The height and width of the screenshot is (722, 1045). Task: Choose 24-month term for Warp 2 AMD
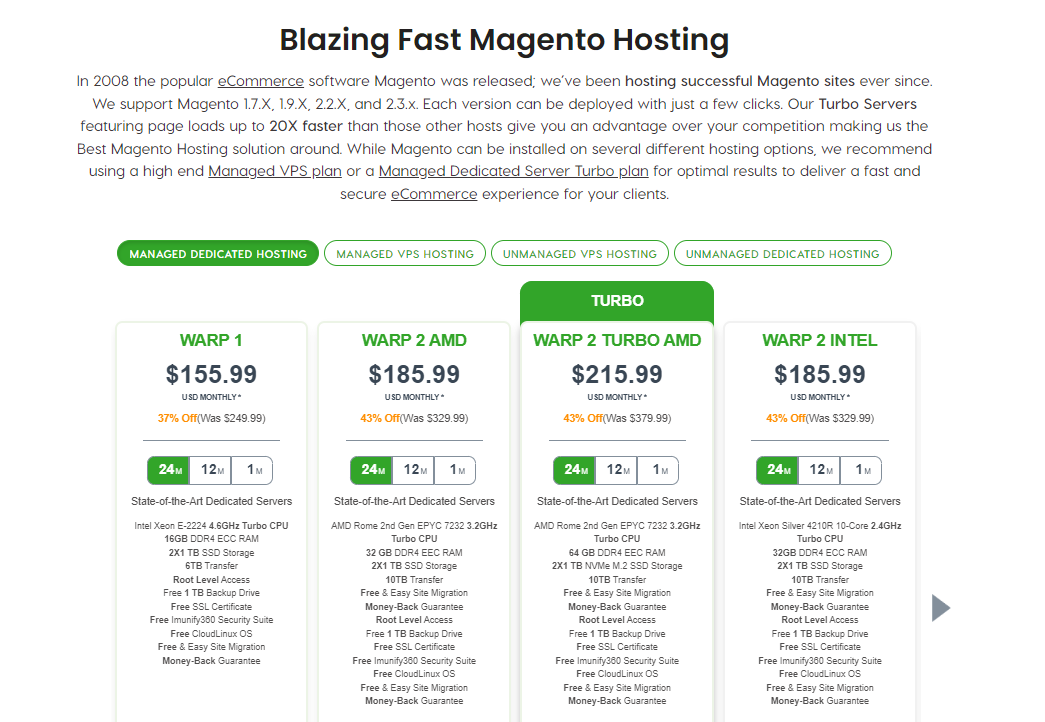(371, 470)
